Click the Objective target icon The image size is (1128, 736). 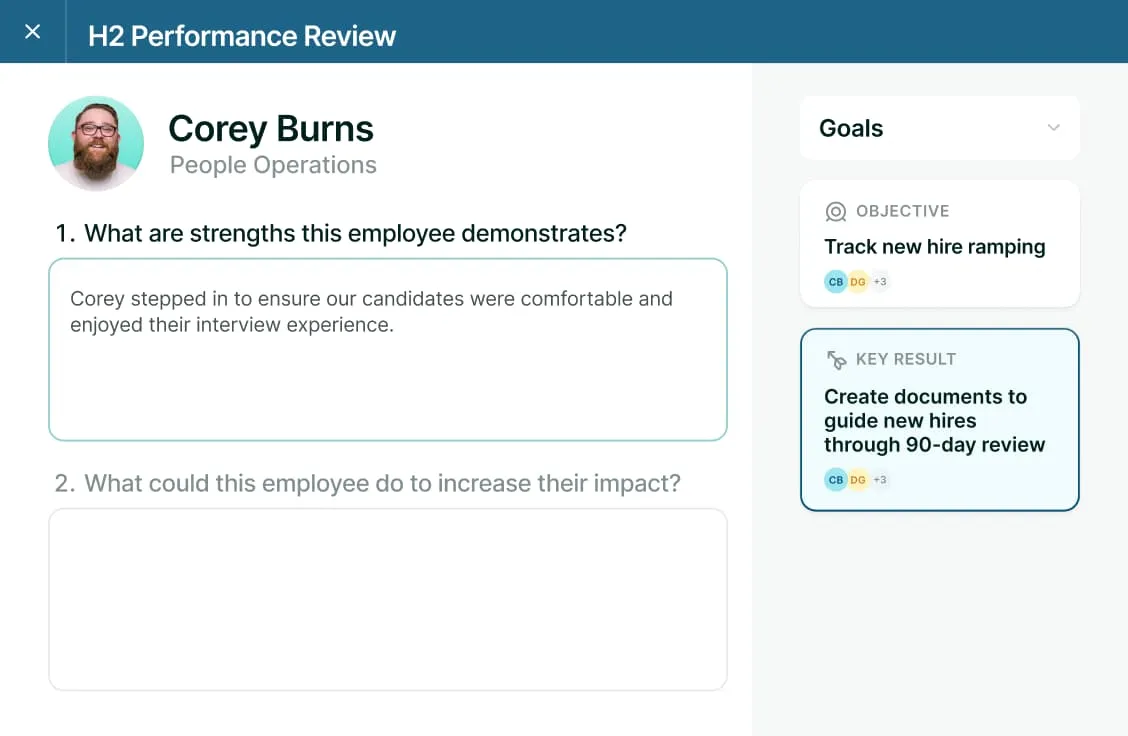click(x=835, y=212)
